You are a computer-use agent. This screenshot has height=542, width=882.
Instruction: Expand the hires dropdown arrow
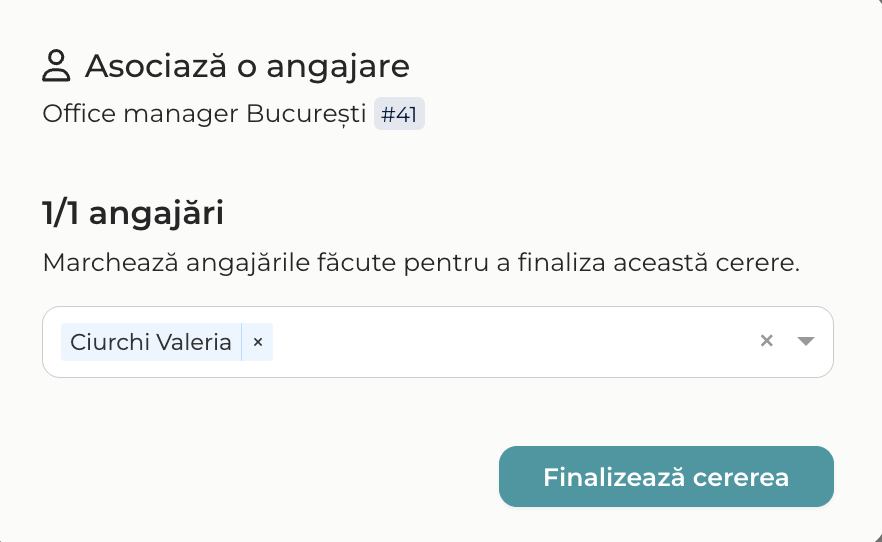[x=806, y=341]
